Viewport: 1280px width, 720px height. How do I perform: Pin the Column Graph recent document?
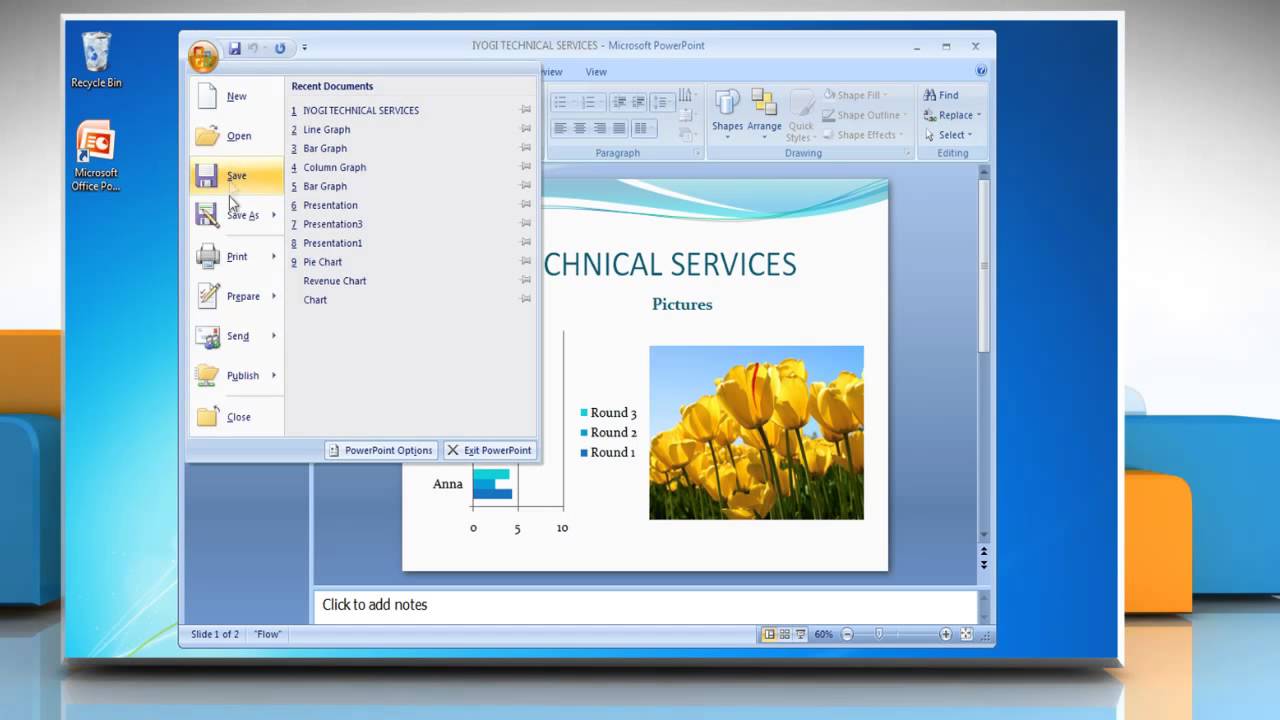tap(526, 167)
